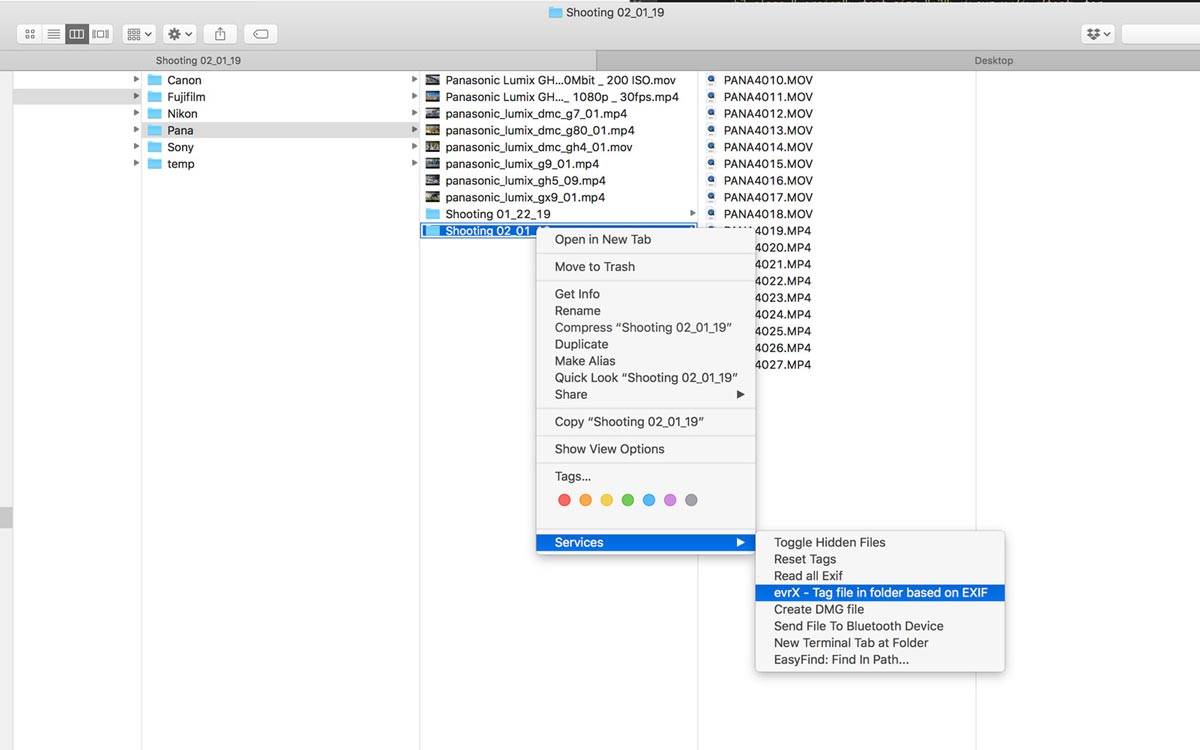Open the Share submenu
Screen dimensions: 1200x750
pyautogui.click(x=645, y=394)
